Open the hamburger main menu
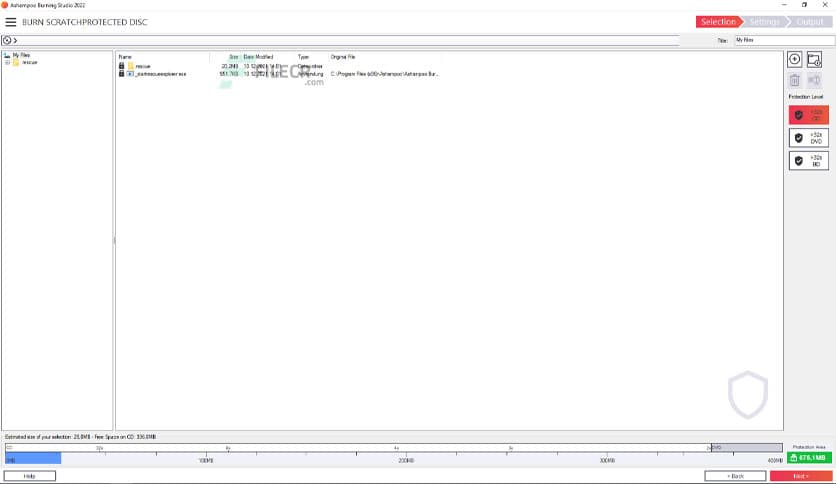Viewport: 836px width, 484px height. pyautogui.click(x=11, y=22)
